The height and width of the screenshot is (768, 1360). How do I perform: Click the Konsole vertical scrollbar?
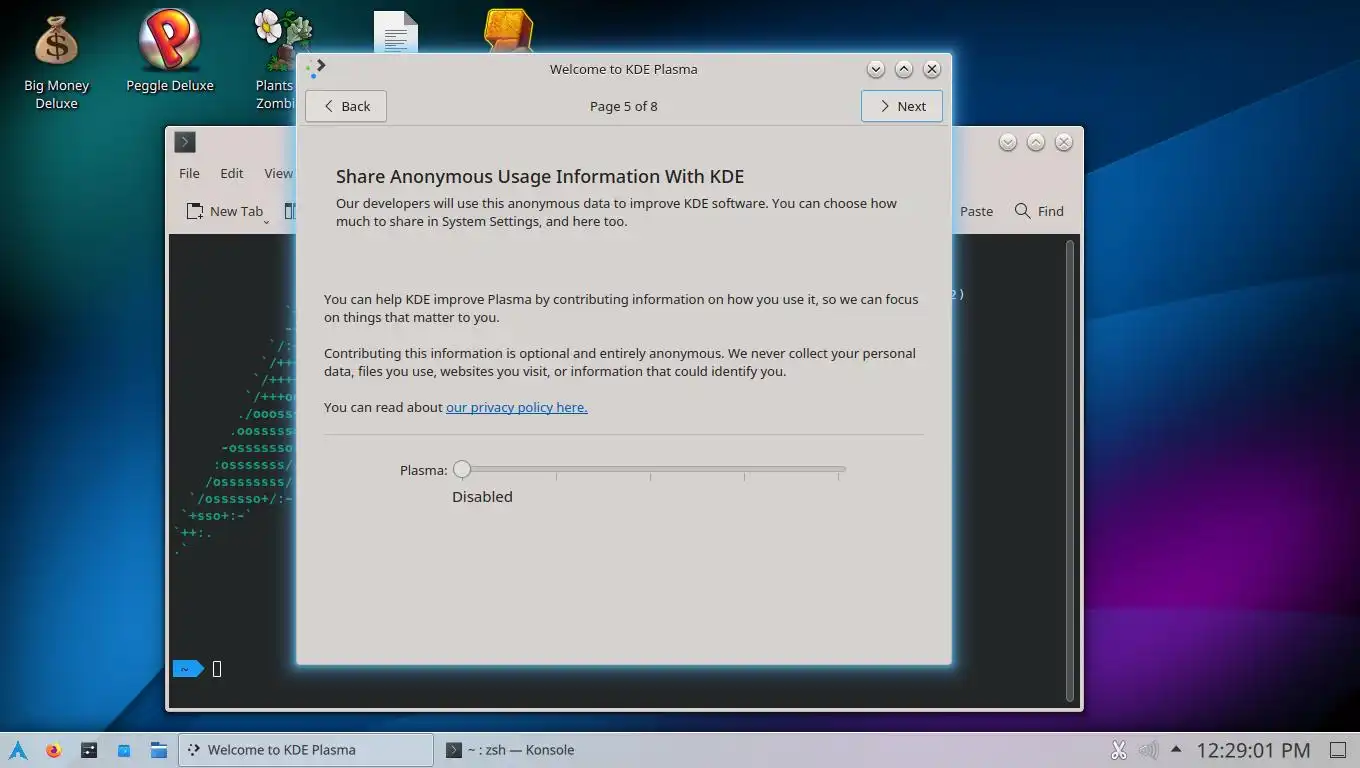(1071, 470)
